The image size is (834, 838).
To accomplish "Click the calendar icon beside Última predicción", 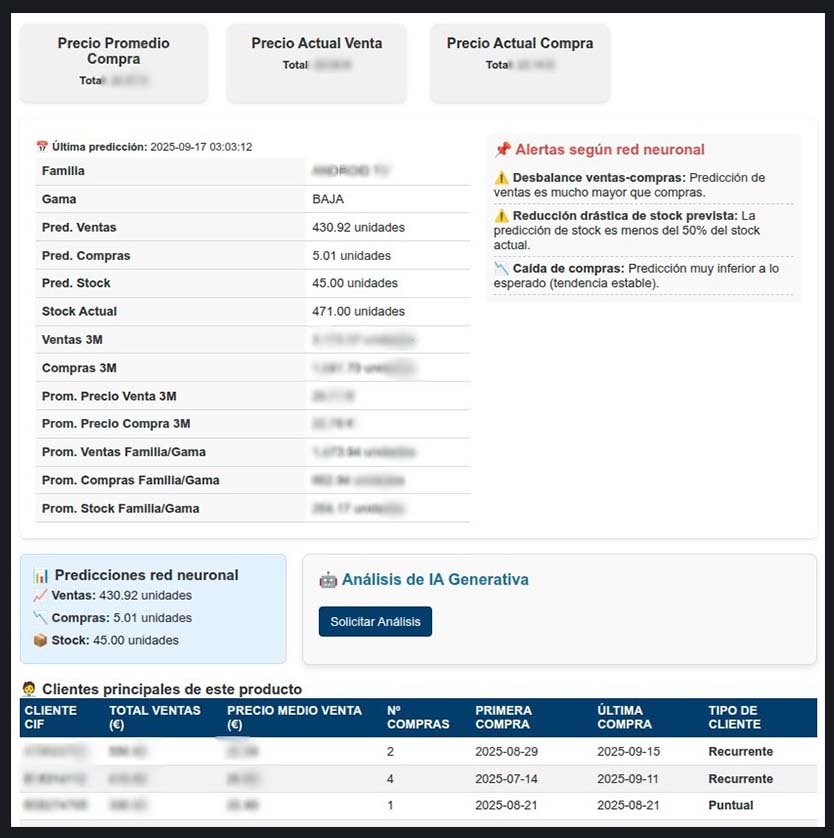I will point(42,147).
